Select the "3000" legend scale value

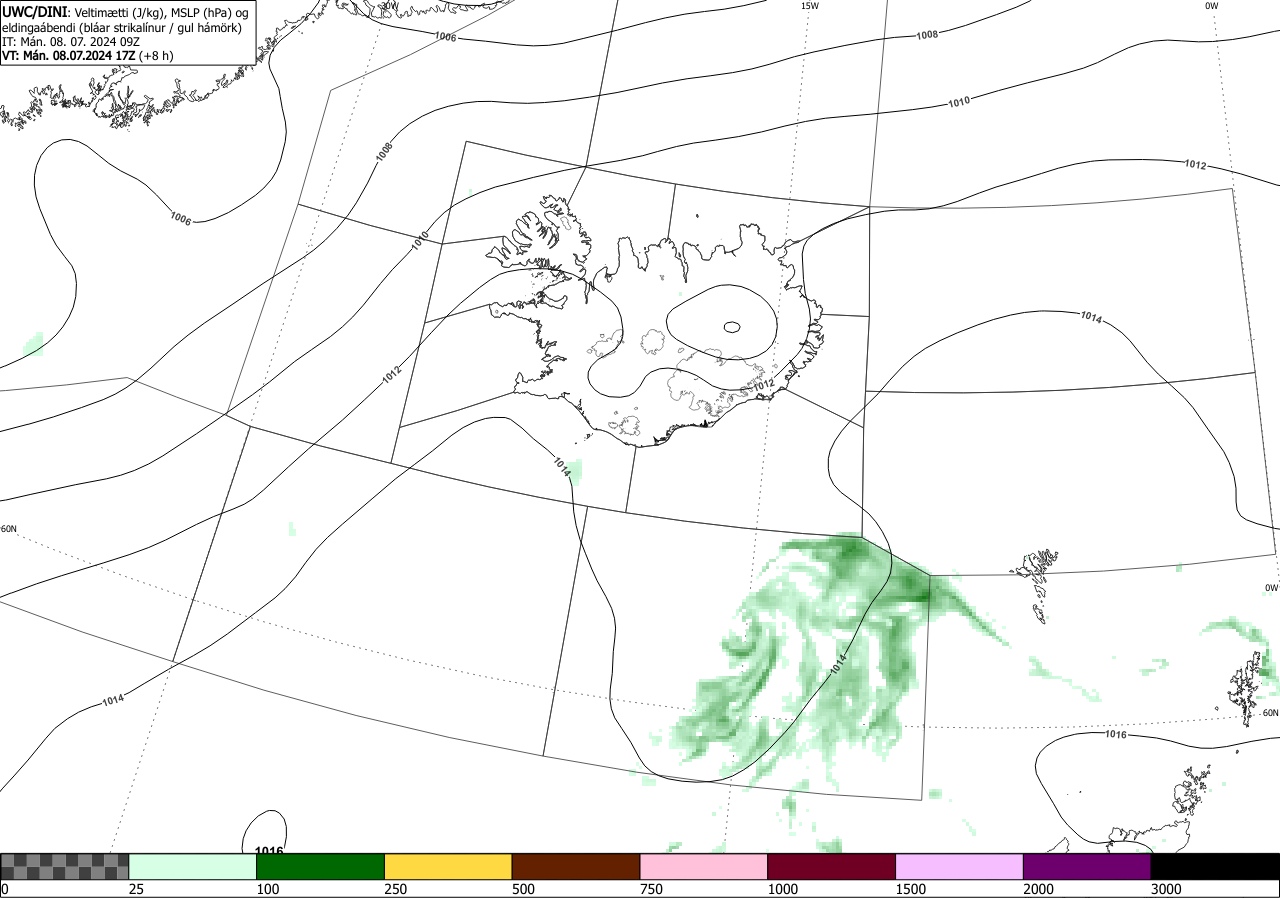click(1167, 889)
